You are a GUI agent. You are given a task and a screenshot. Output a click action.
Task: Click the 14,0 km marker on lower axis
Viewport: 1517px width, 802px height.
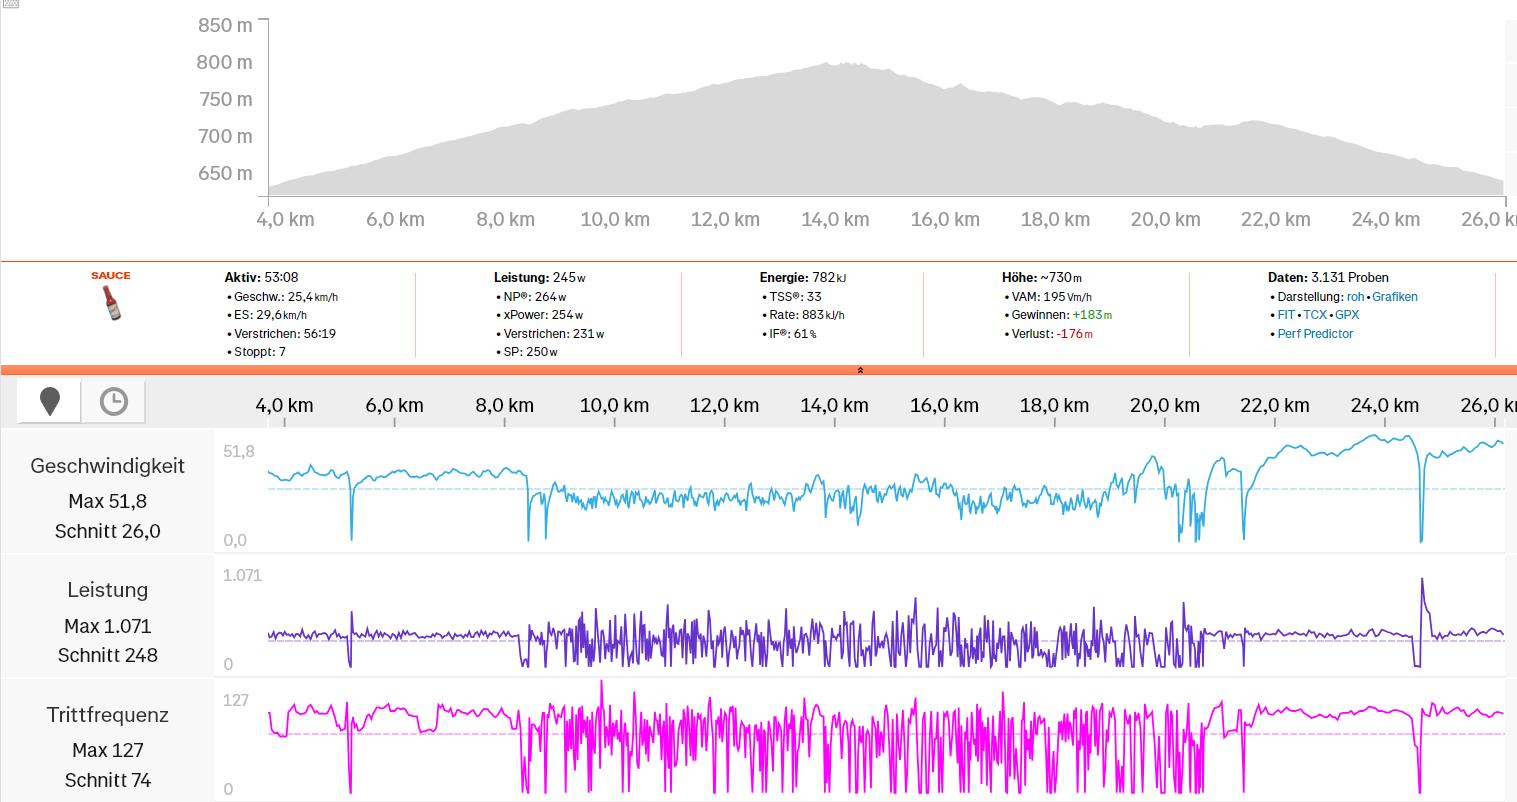pyautogui.click(x=835, y=405)
